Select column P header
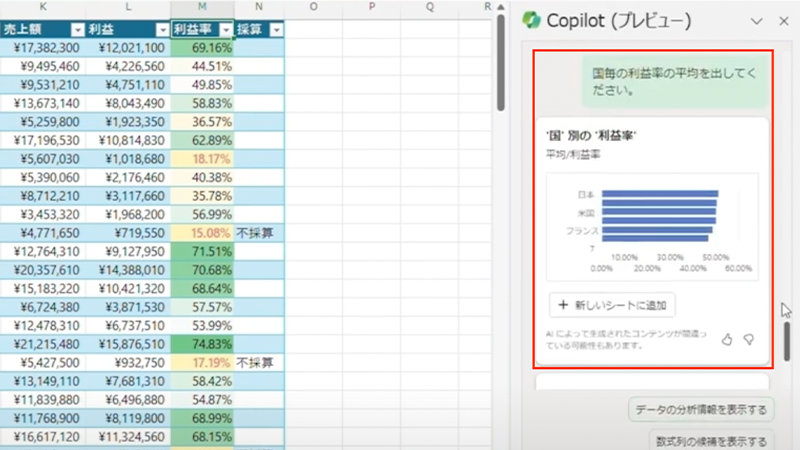Screen dimensions: 800x450 click(x=371, y=8)
